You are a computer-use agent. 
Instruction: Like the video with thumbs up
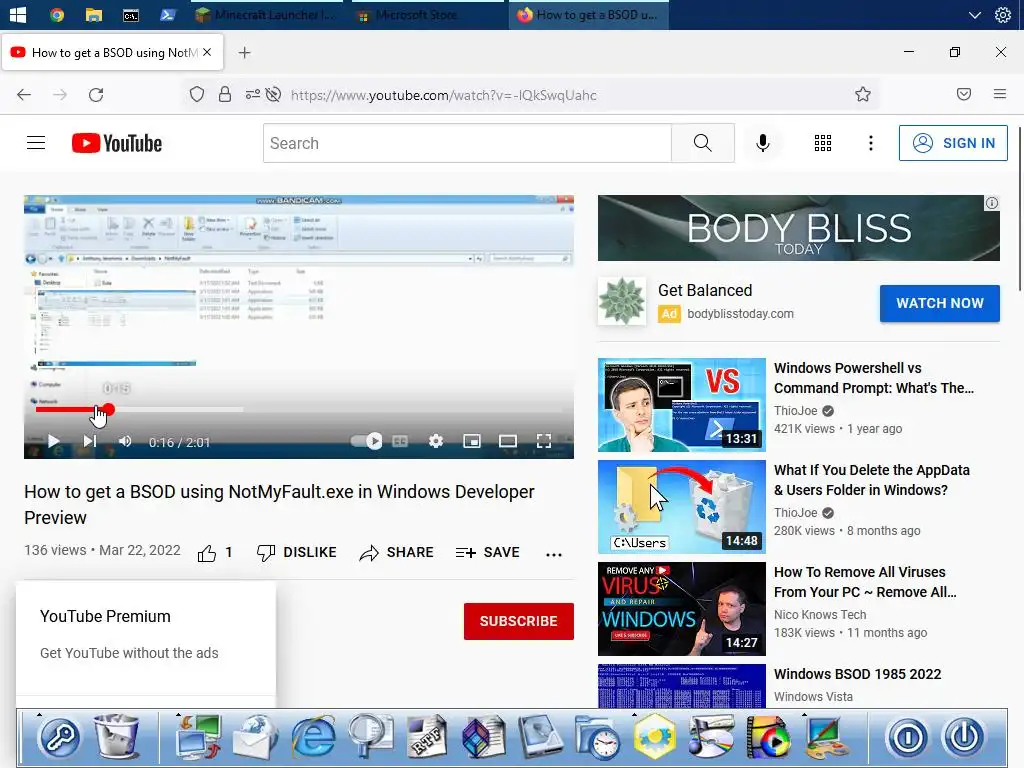207,553
